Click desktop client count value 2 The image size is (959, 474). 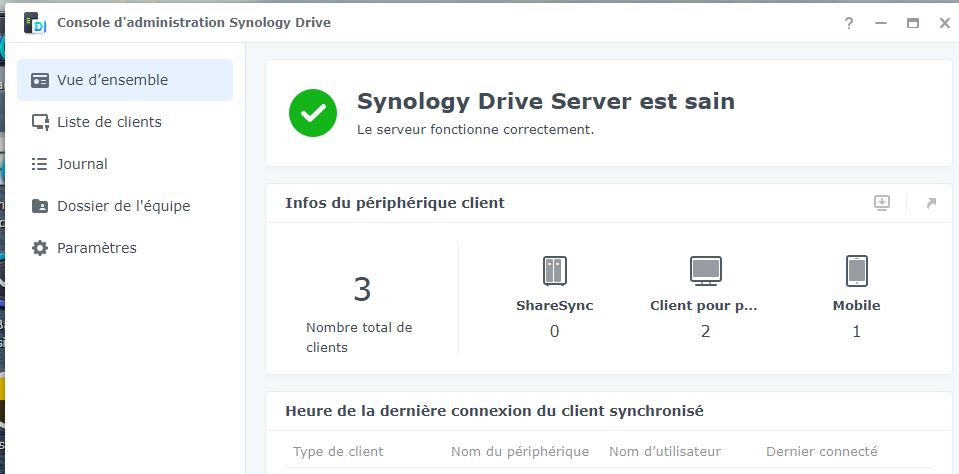(x=705, y=331)
